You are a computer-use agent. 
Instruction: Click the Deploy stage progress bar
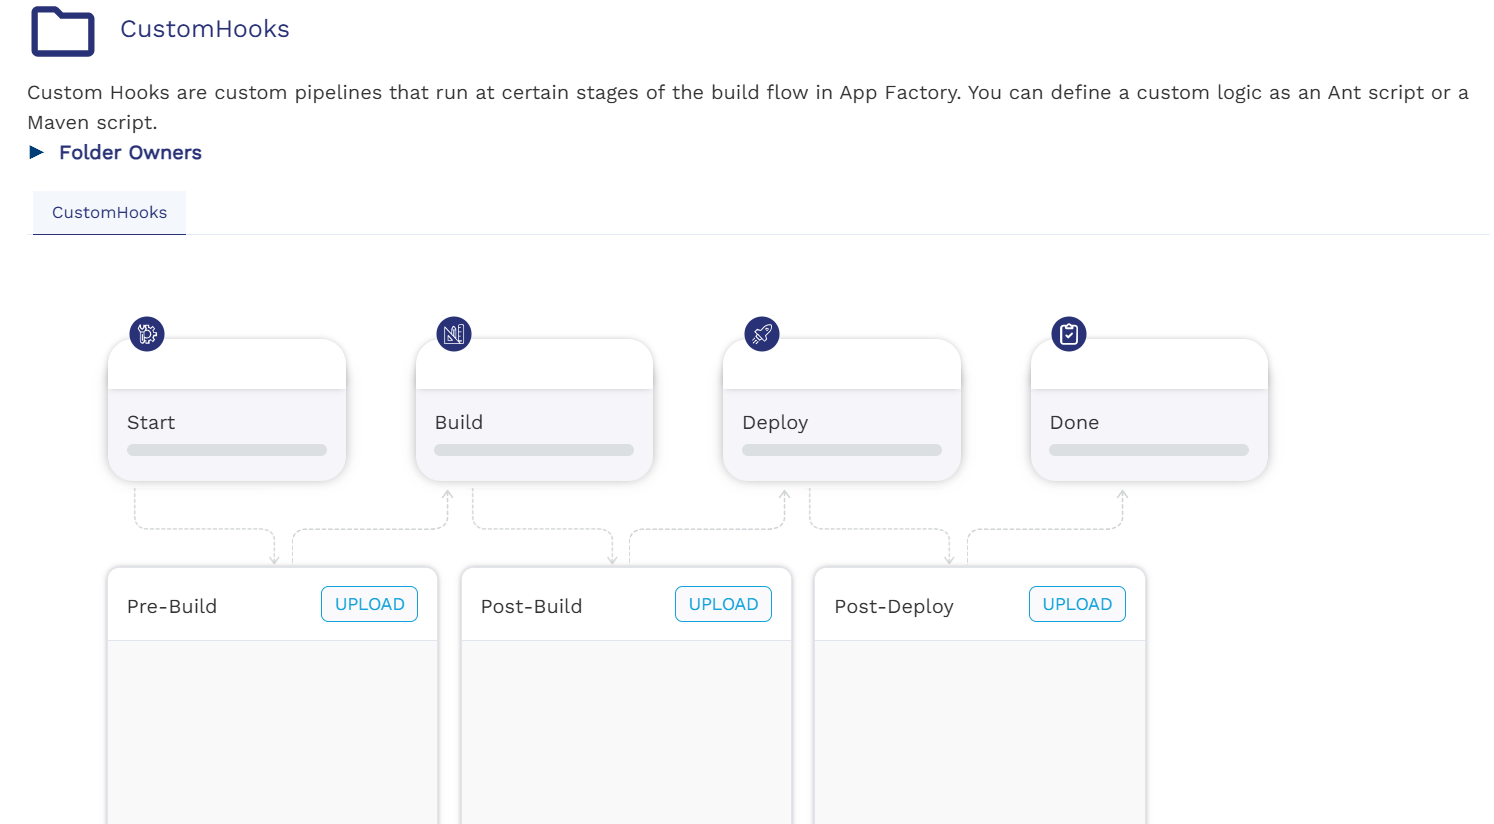point(842,450)
